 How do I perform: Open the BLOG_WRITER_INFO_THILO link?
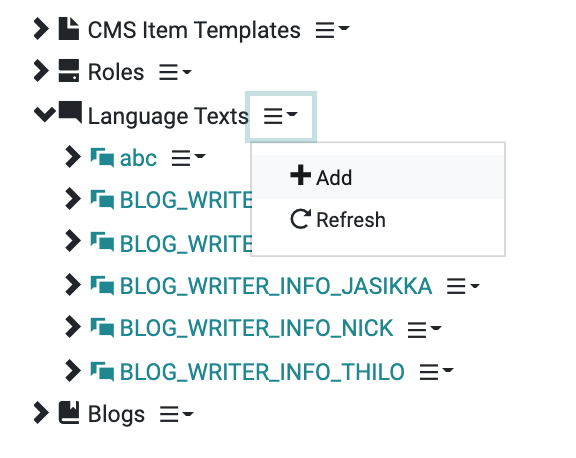point(262,371)
